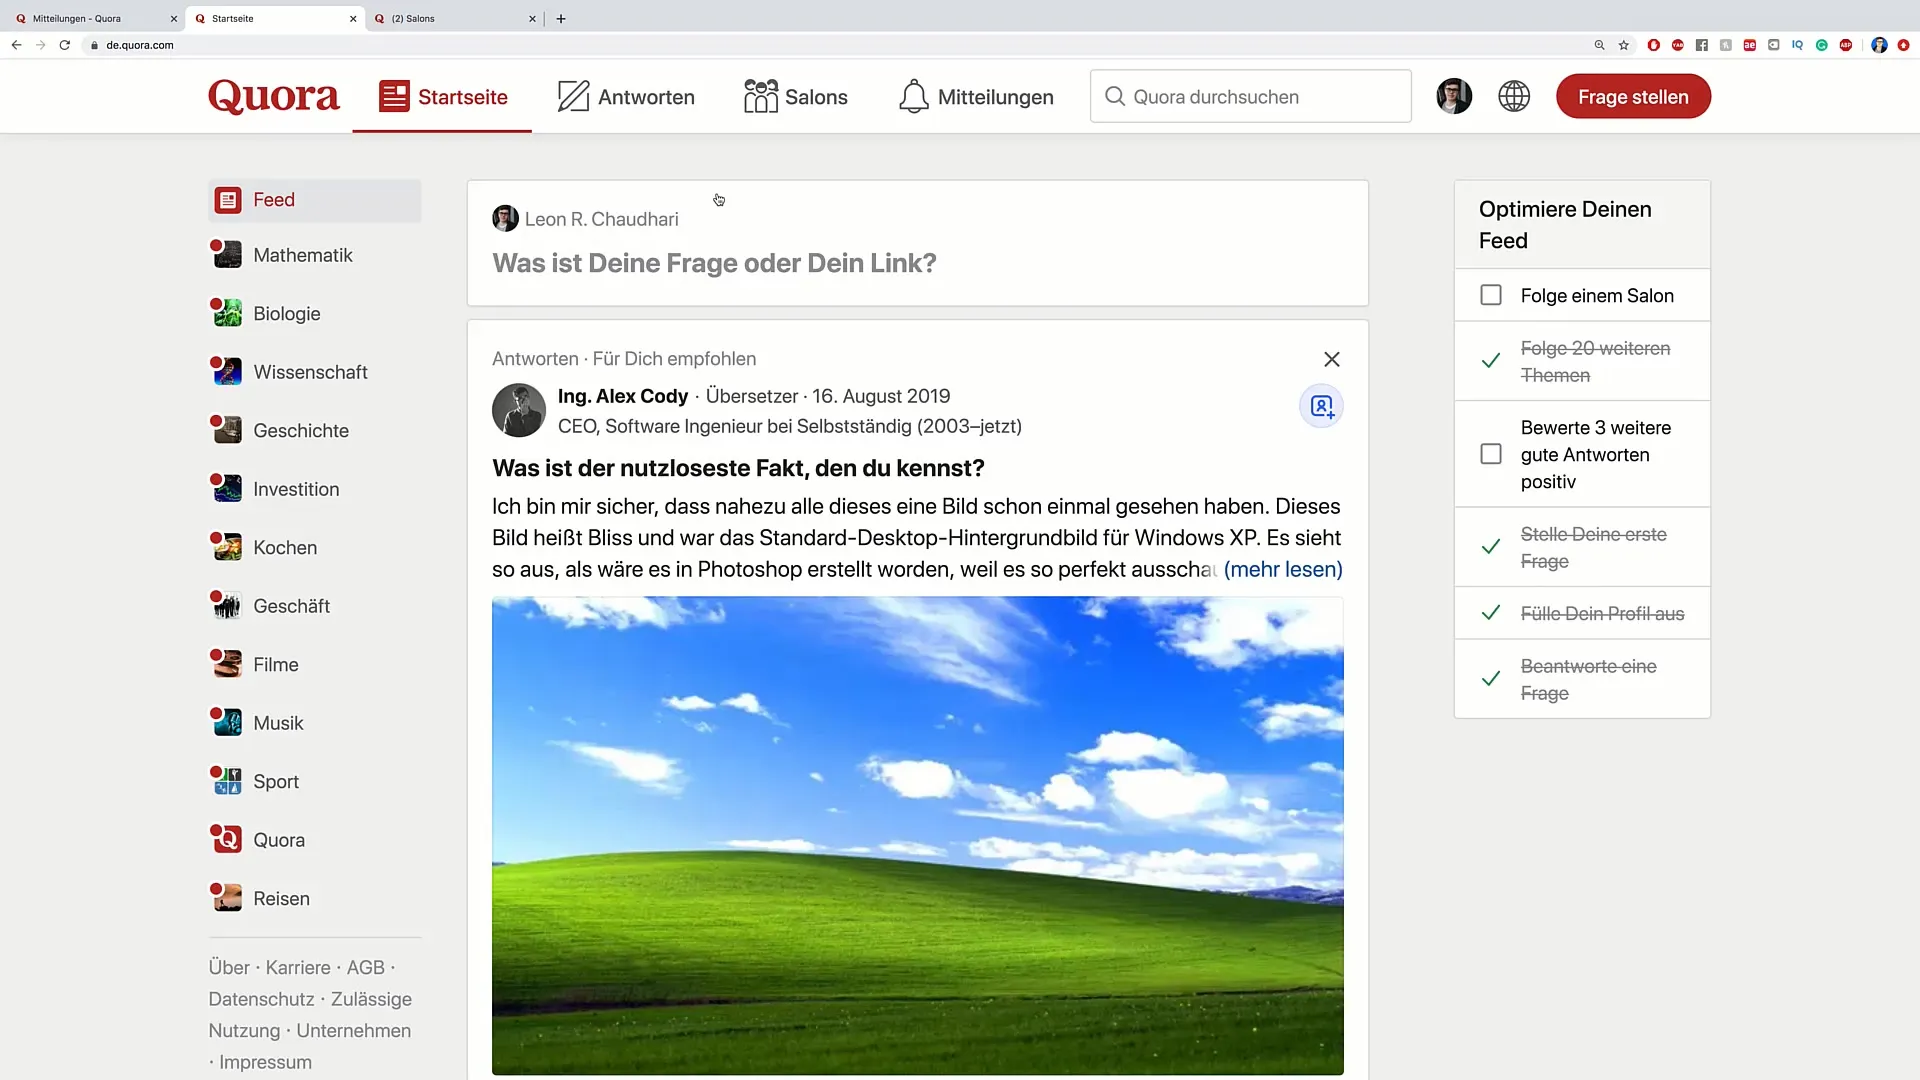Click the Übersetzer credential label

pyautogui.click(x=752, y=396)
